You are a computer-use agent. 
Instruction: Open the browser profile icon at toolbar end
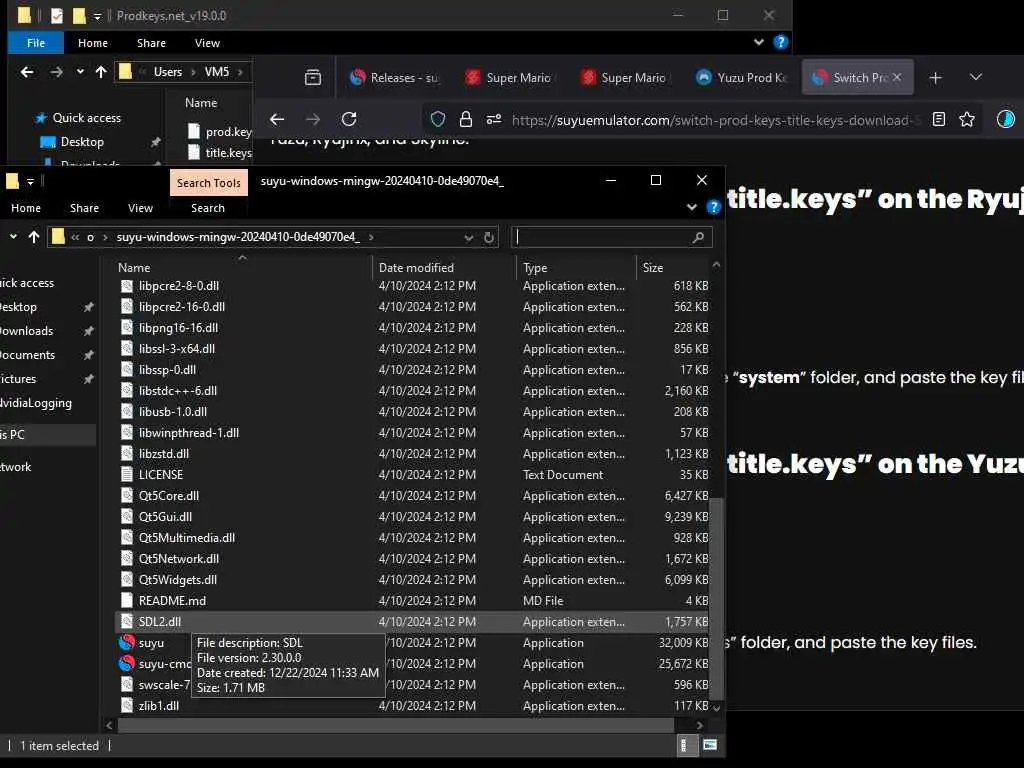click(x=1005, y=119)
